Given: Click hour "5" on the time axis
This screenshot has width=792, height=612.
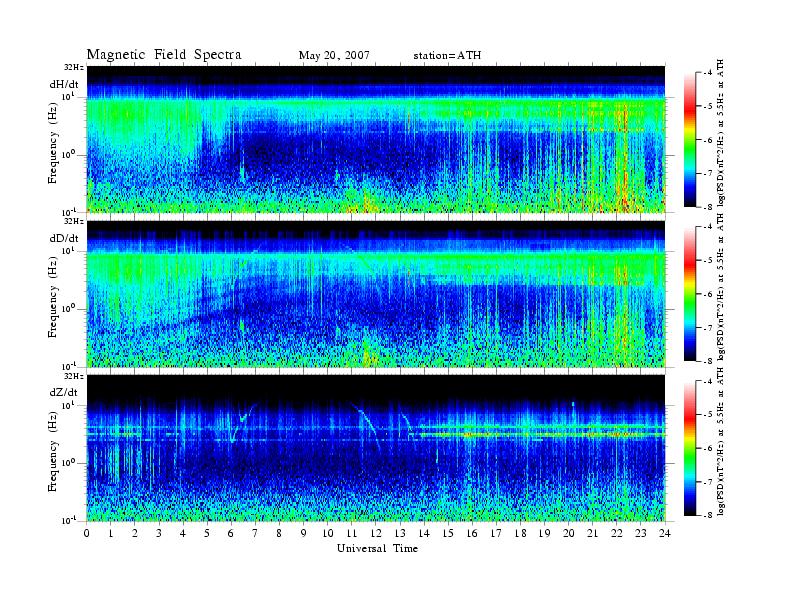Looking at the screenshot, I should pos(207,533).
